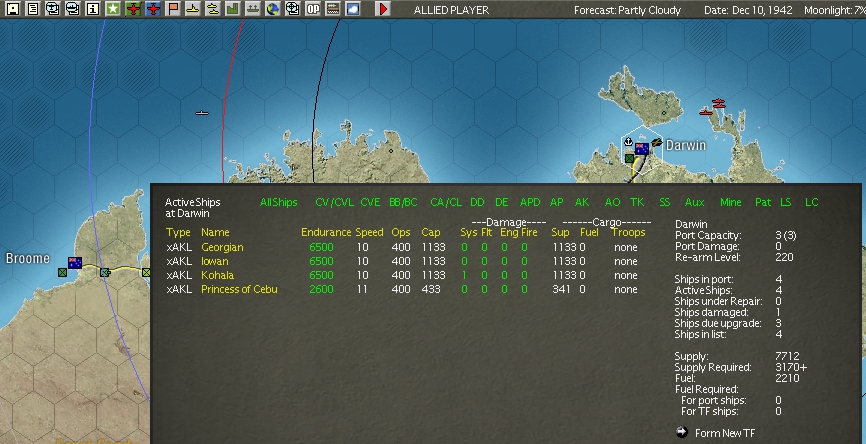The height and width of the screenshot is (444, 866).
Task: Click the arrow icon next to Form New TF
Action: click(x=682, y=432)
